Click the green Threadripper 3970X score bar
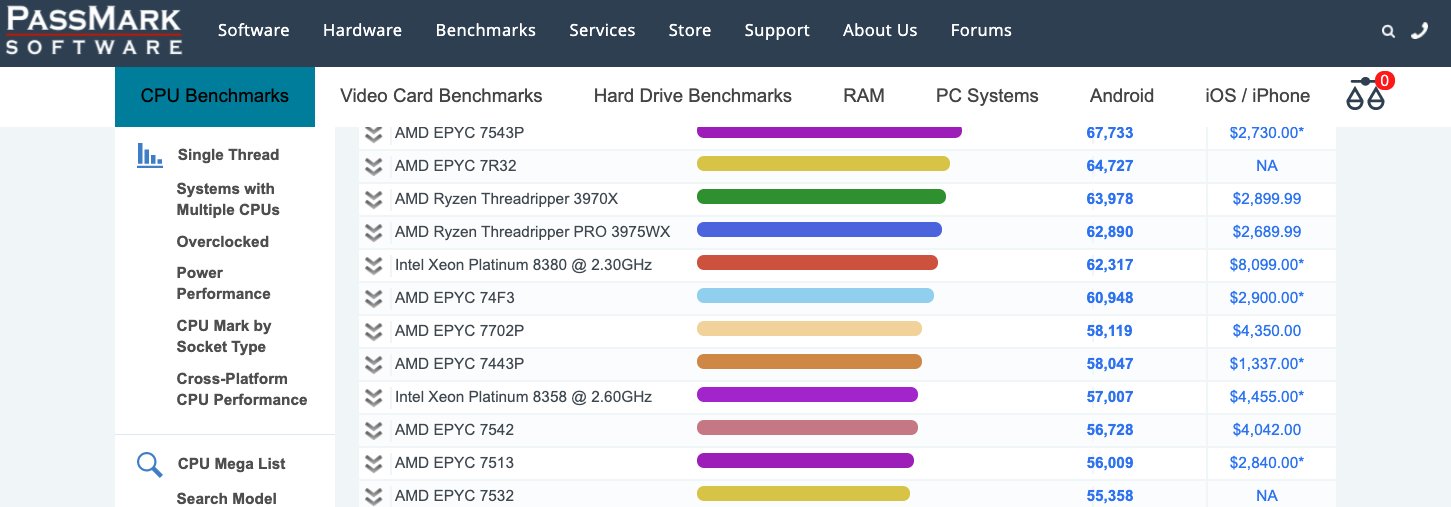This screenshot has height=507, width=1451. coord(821,197)
